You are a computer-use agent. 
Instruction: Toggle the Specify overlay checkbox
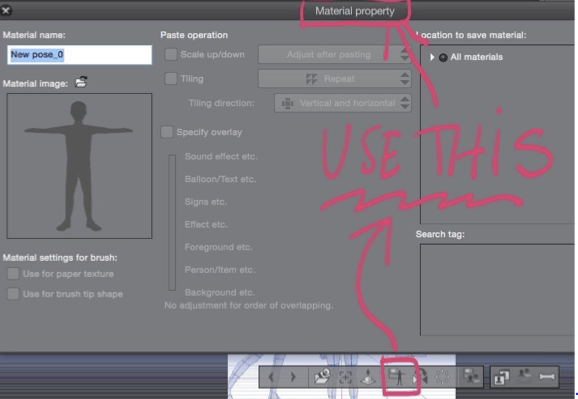[167, 132]
